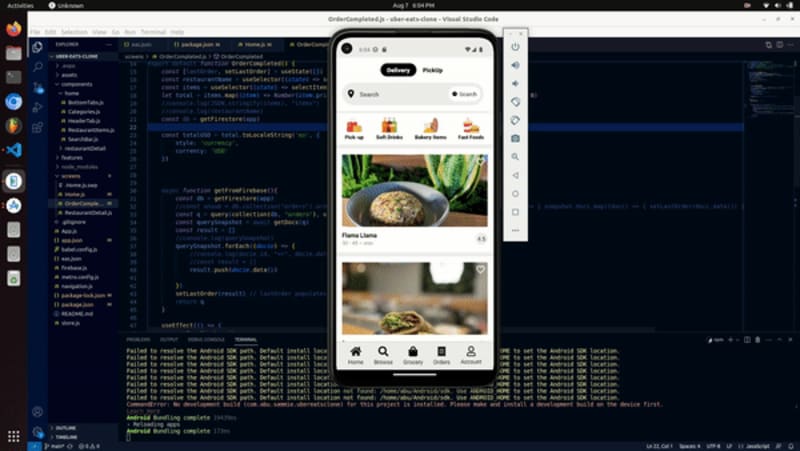Open the Flame Llama restaurant photo
This screenshot has height=451, width=800.
pyautogui.click(x=414, y=191)
